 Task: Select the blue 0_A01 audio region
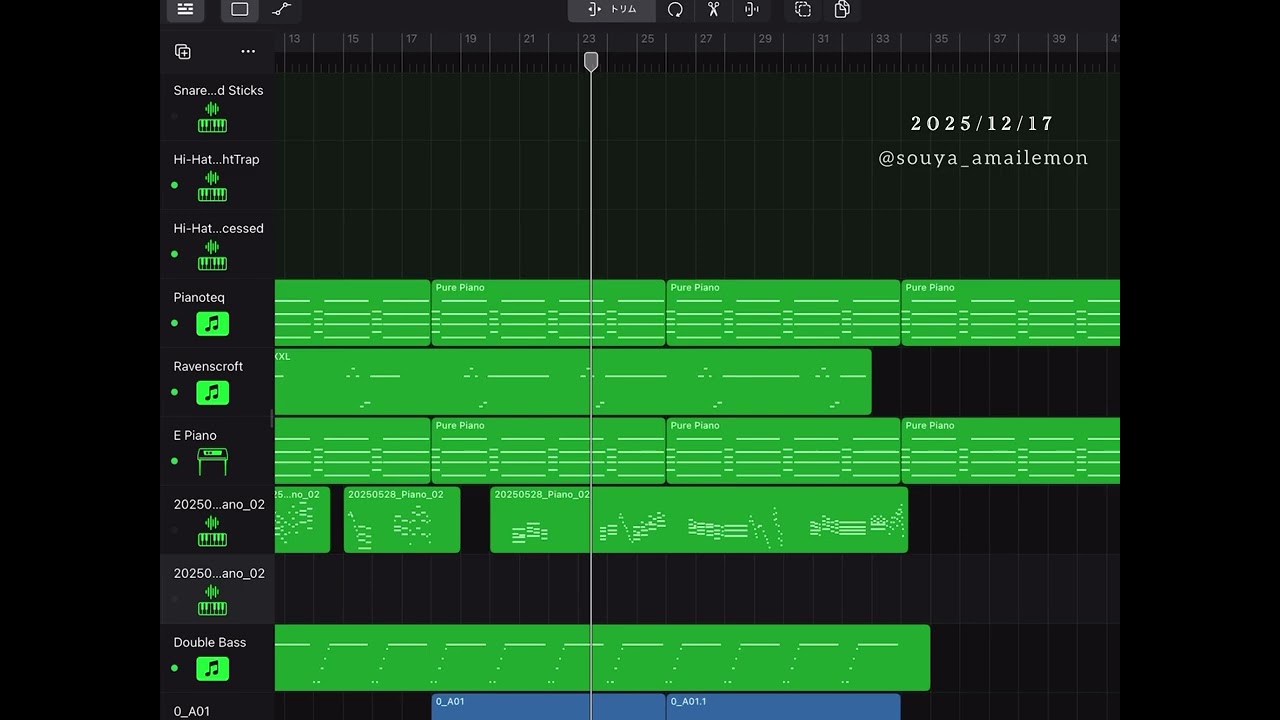coord(548,706)
